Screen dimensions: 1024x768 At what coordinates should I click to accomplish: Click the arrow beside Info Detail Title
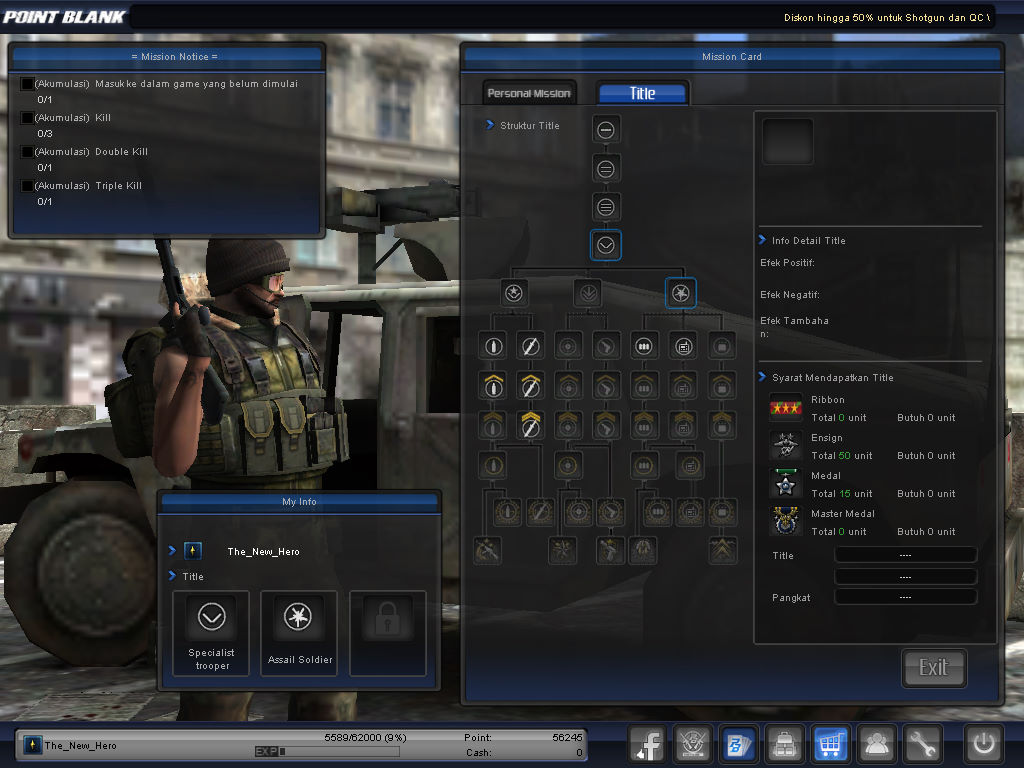pos(762,240)
